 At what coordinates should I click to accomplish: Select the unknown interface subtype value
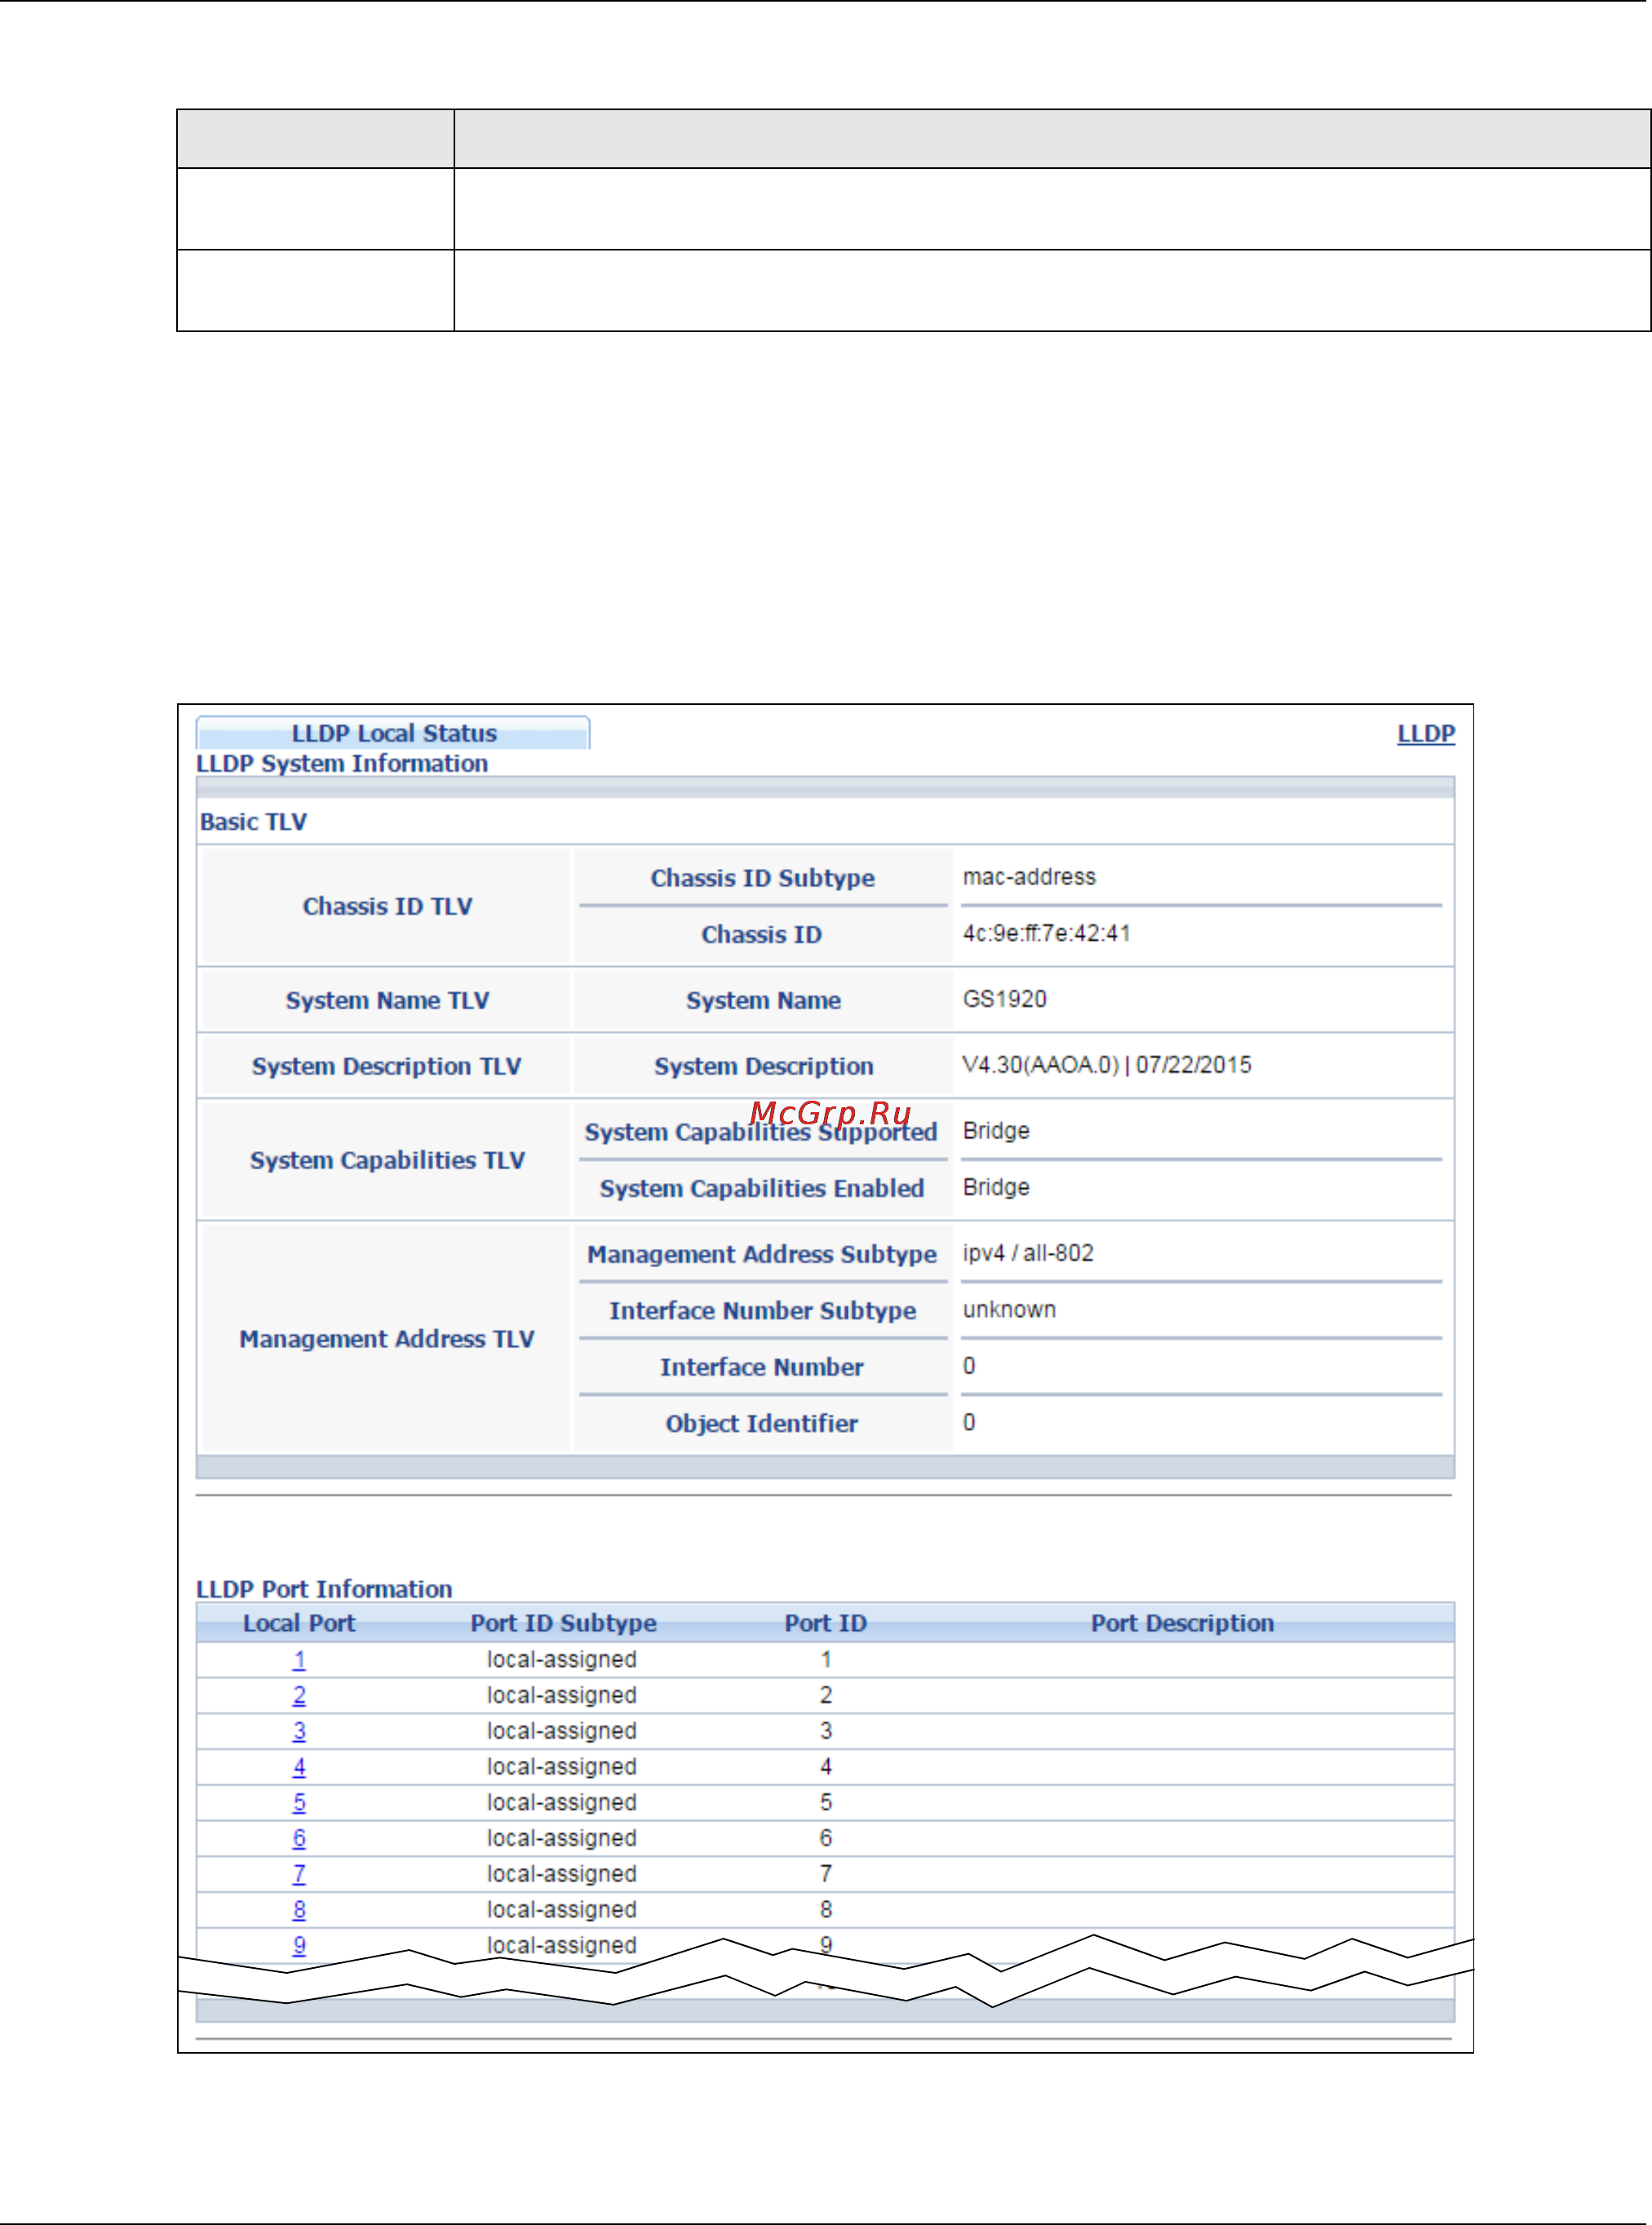(x=1009, y=1310)
